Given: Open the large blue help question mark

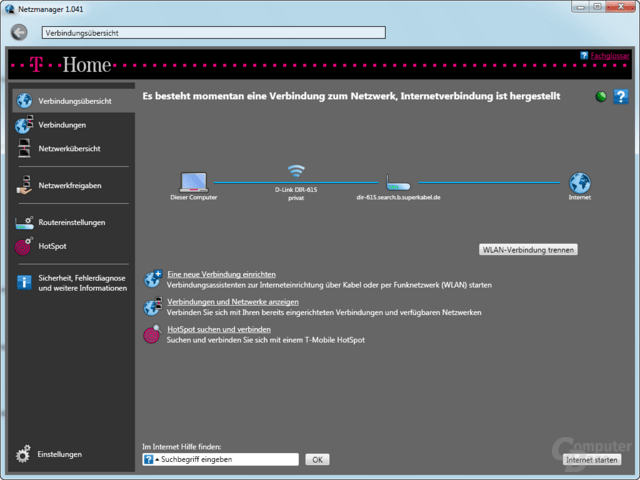Looking at the screenshot, I should click(620, 97).
